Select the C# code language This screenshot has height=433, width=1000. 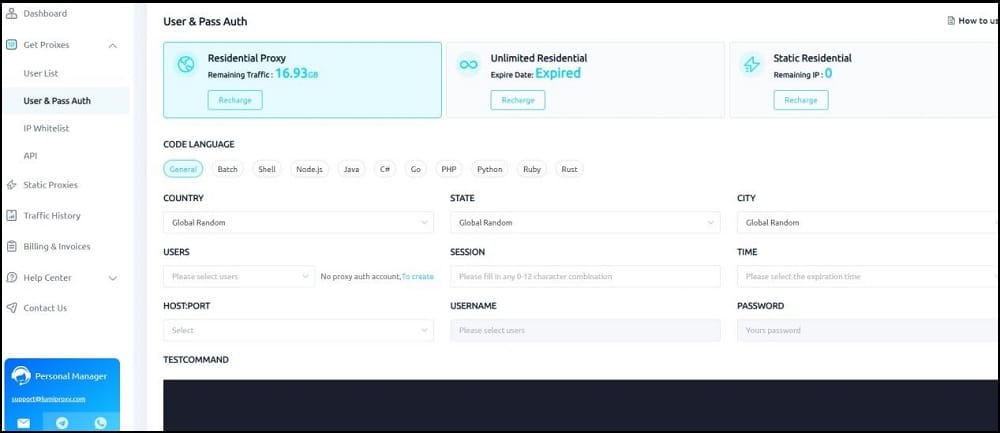point(385,169)
